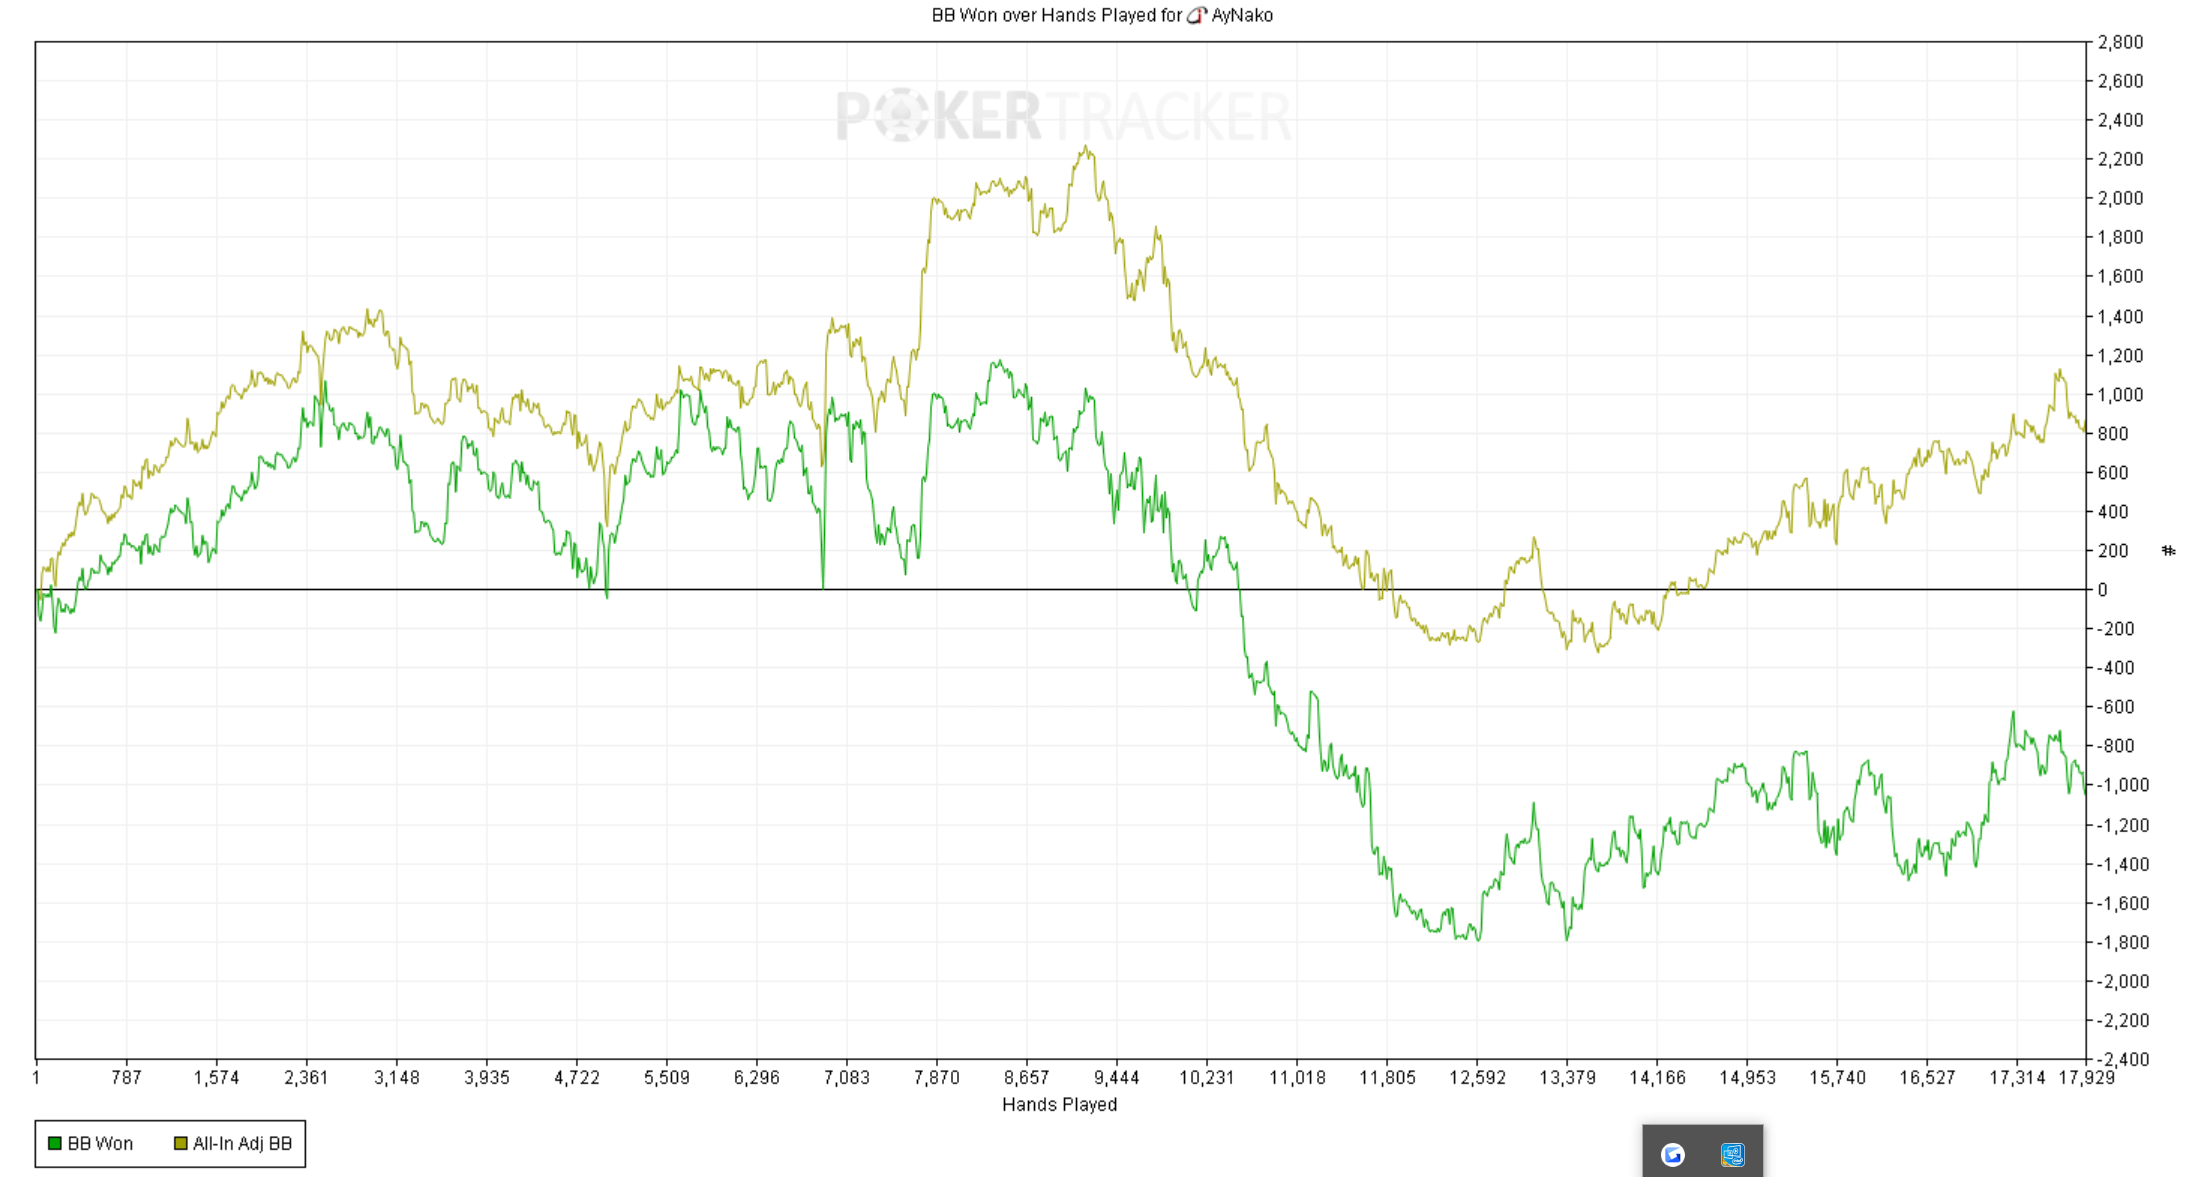Image resolution: width=2209 pixels, height=1177 pixels.
Task: Click y-axis tick label '-400'
Action: pyautogui.click(x=2116, y=668)
